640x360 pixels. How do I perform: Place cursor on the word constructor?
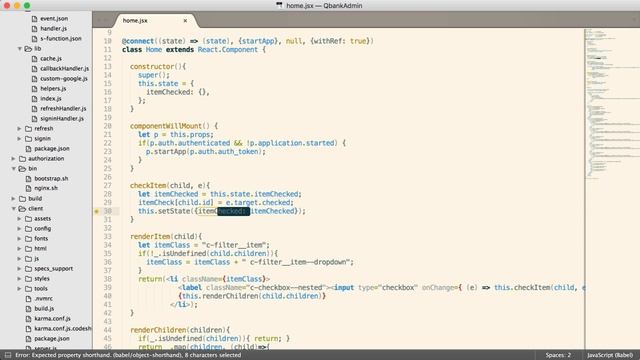[x=152, y=67]
